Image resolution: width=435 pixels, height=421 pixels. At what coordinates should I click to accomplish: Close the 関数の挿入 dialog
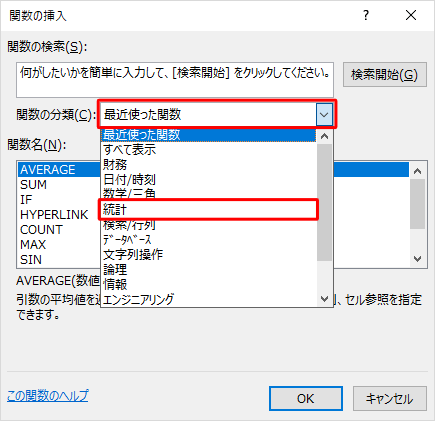pos(411,15)
